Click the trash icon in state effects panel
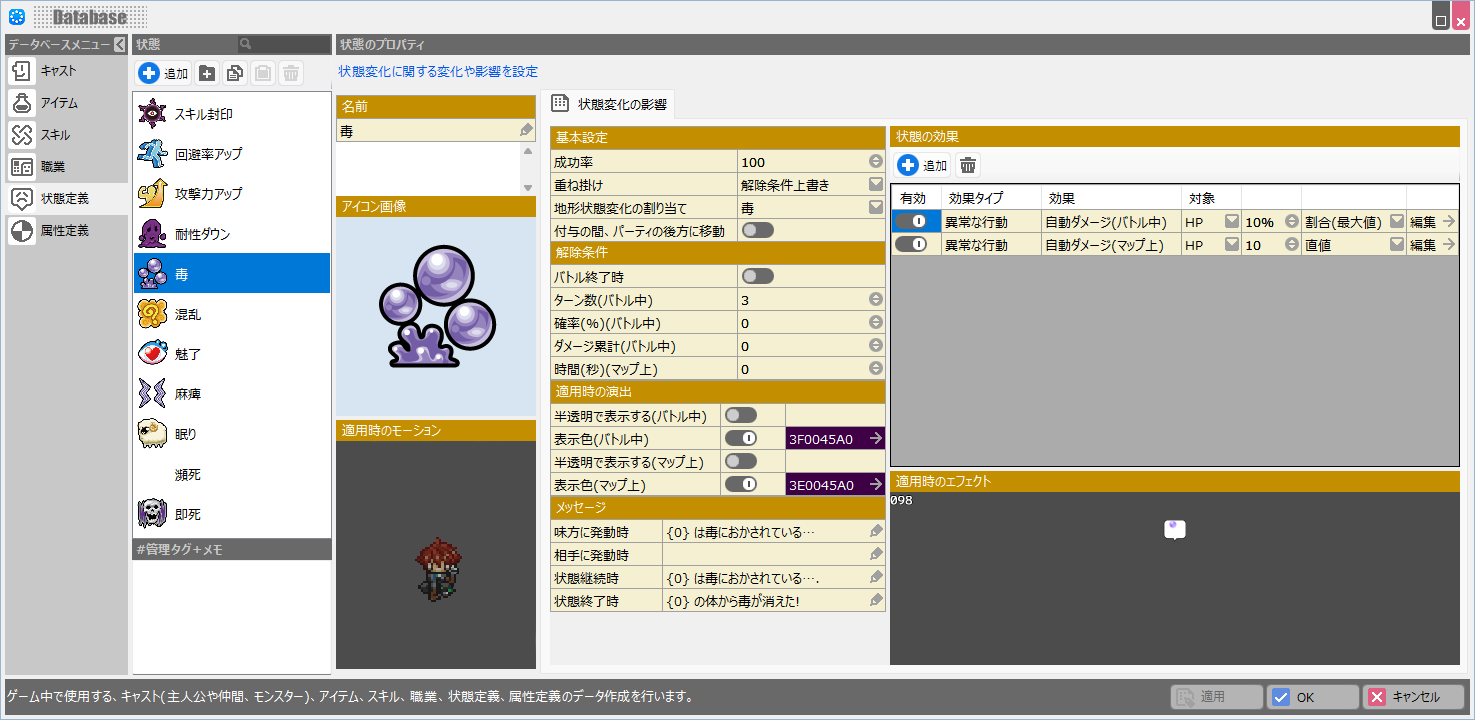This screenshot has height=720, width=1475. click(x=968, y=166)
